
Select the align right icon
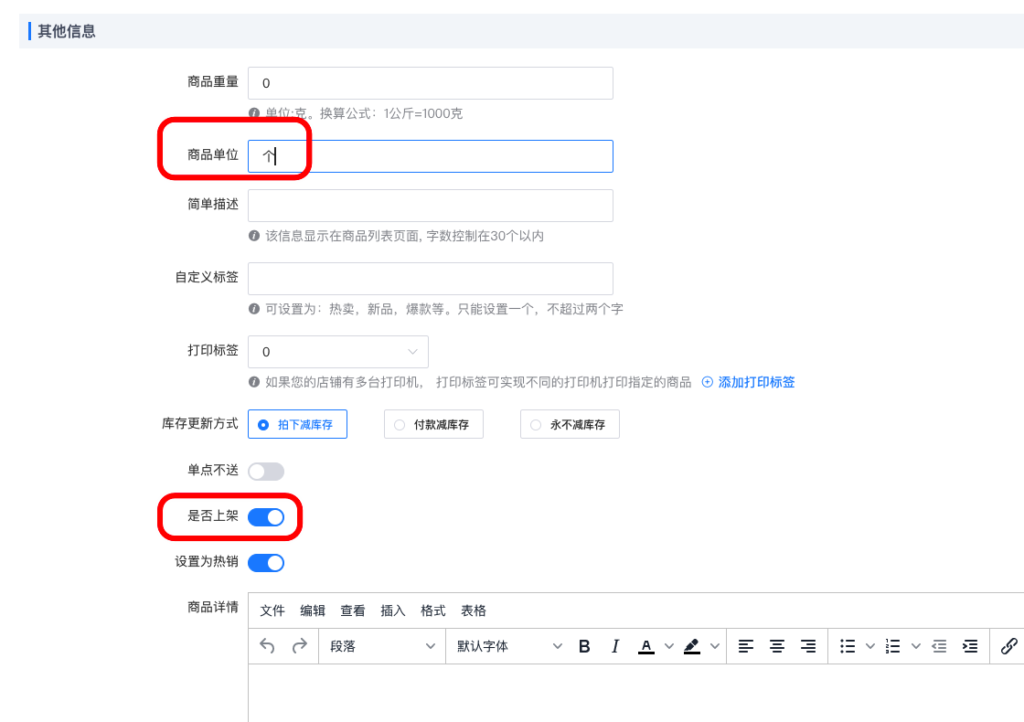click(x=809, y=645)
